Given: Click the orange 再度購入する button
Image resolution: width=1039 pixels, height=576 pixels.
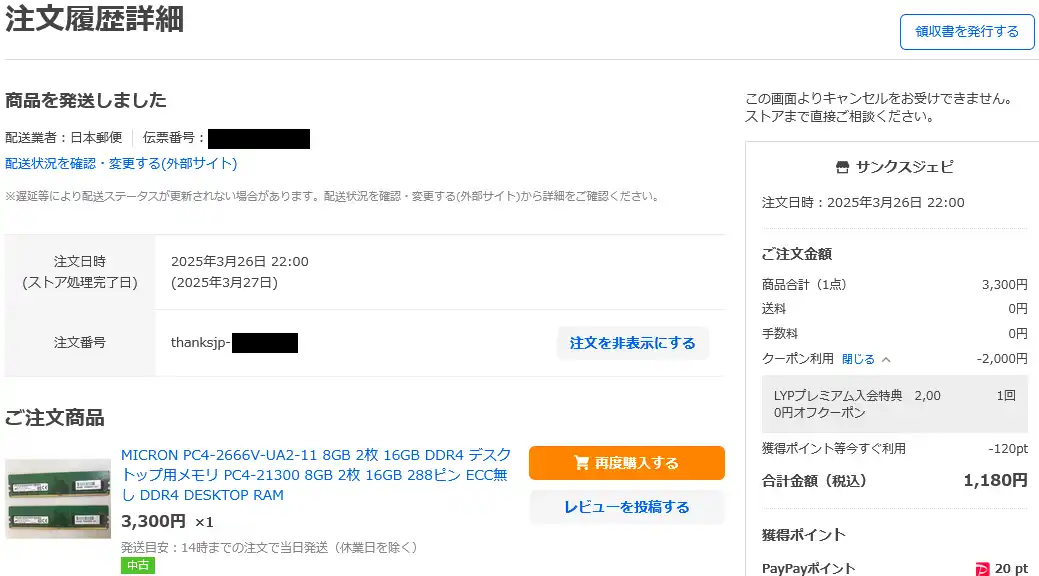Looking at the screenshot, I should click(627, 463).
